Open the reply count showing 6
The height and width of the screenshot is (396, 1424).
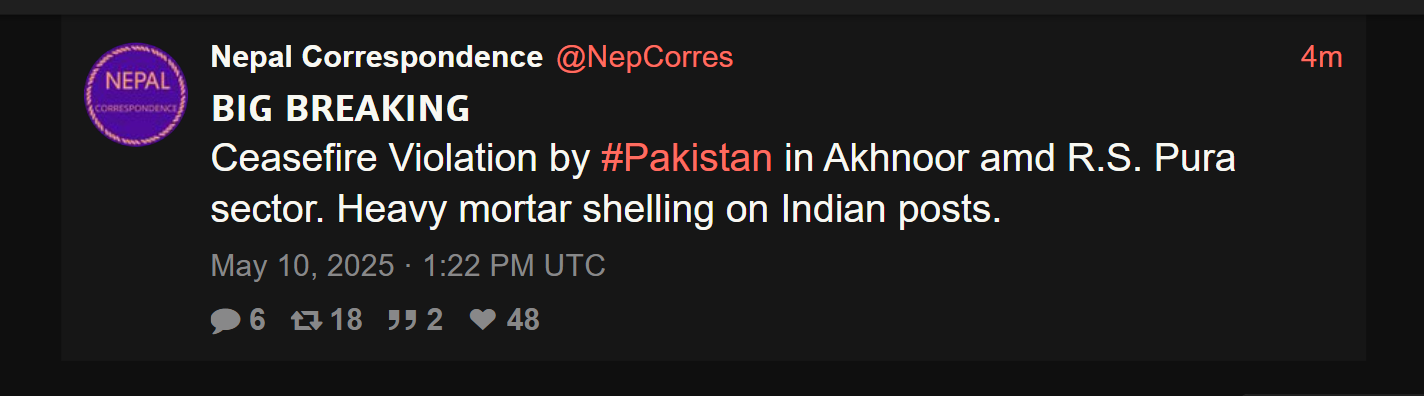coord(257,320)
